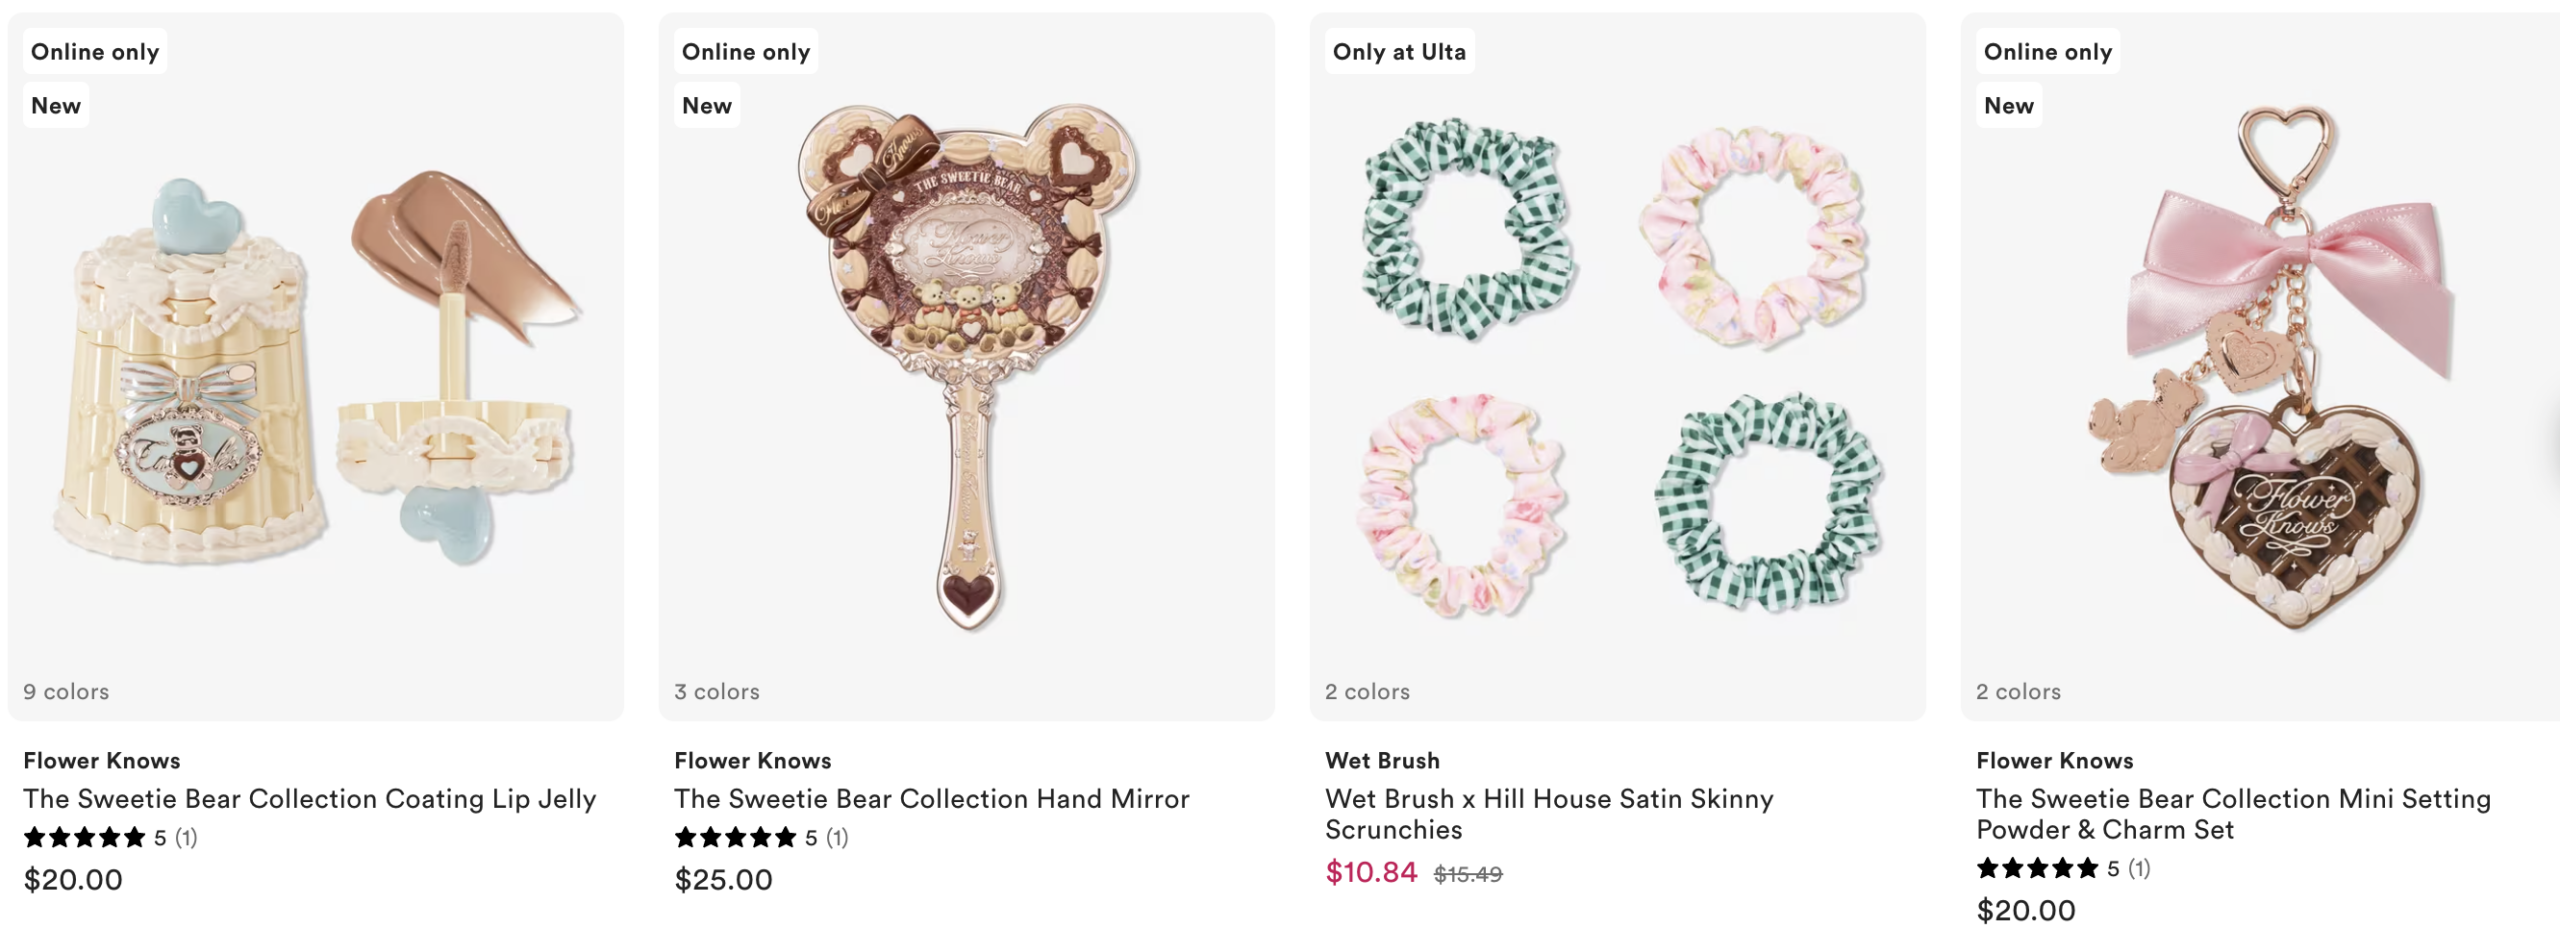Click the 9 colors label on Lip Jelly
Screen dimensions: 2560x929
(x=66, y=692)
